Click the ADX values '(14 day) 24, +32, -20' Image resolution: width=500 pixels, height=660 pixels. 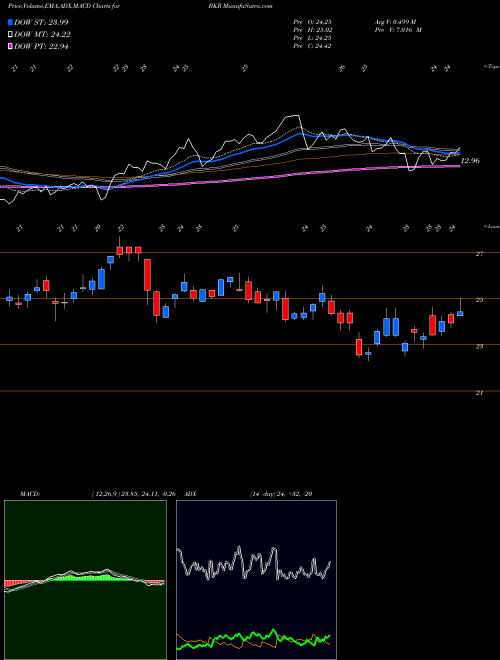pos(281,494)
